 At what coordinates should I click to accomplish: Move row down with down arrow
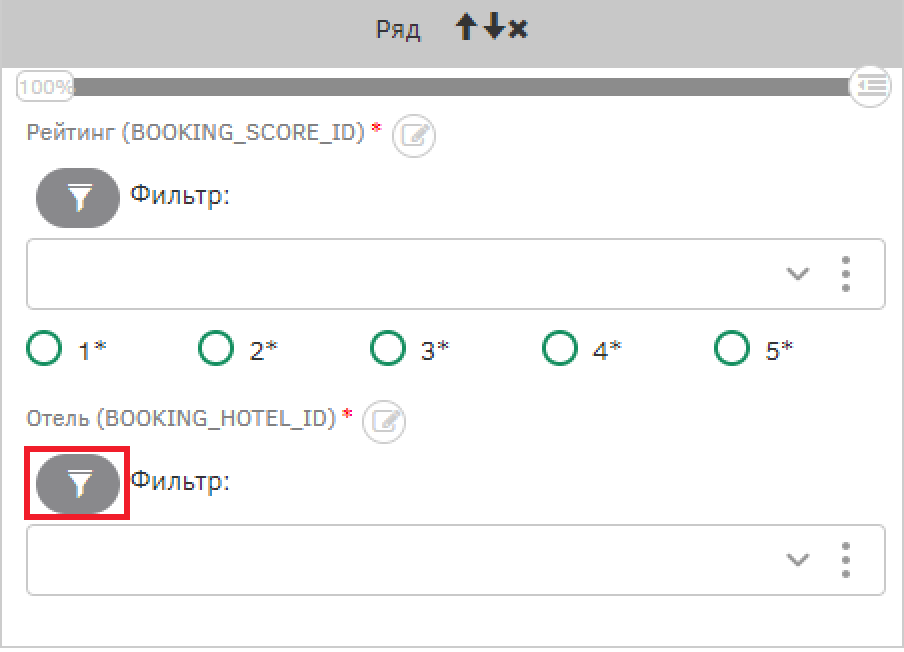coord(494,27)
